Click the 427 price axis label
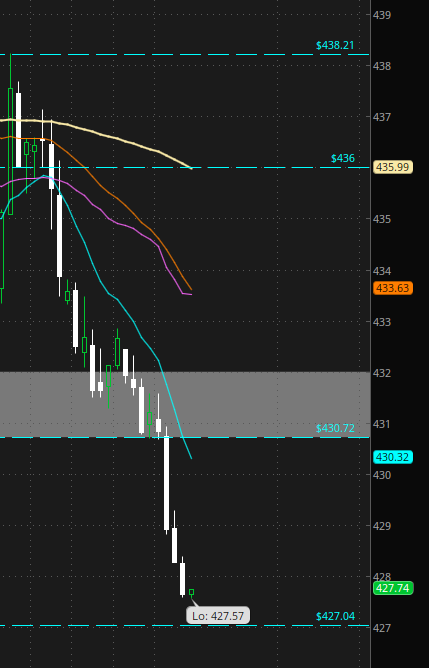The image size is (429, 668). [x=382, y=628]
